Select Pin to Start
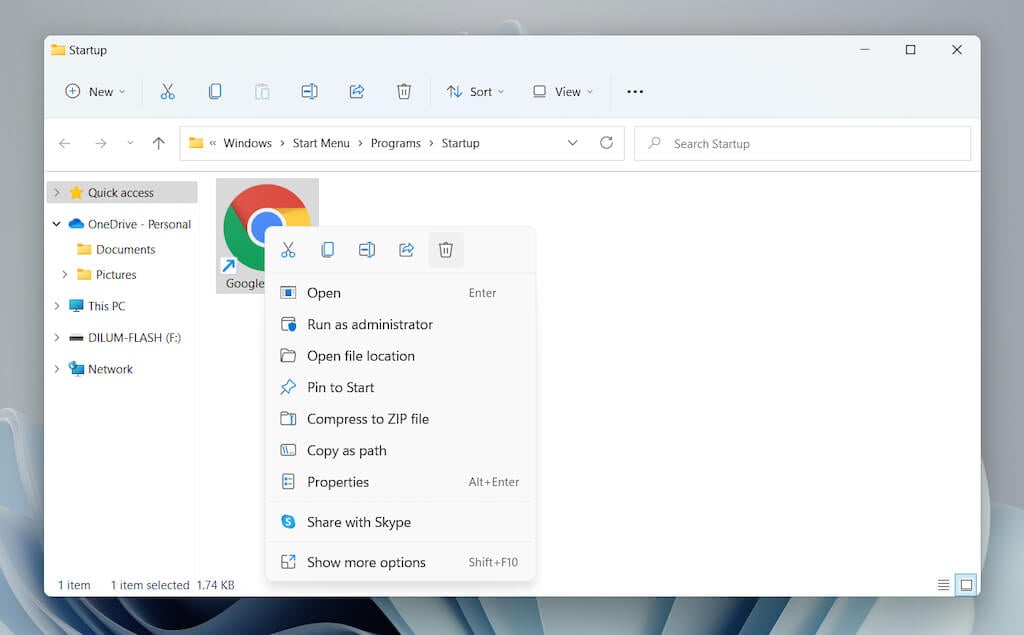Screen dimensions: 1024x635 tap(400, 387)
